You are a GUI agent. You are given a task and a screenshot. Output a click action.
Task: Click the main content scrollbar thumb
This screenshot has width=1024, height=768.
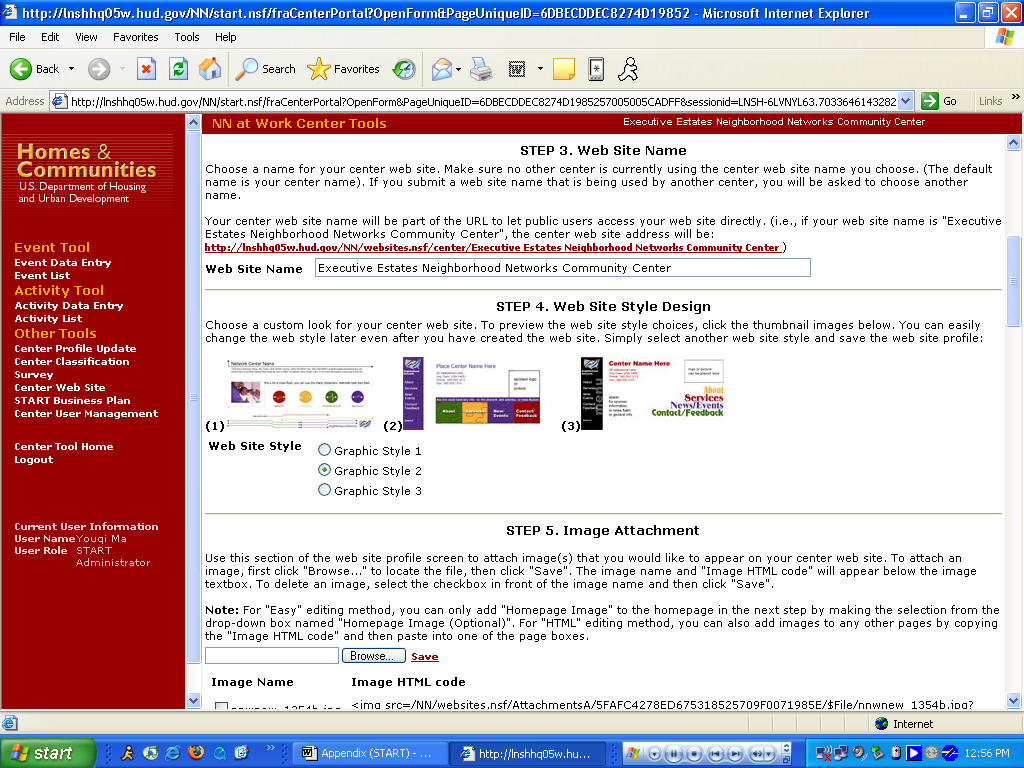1013,281
